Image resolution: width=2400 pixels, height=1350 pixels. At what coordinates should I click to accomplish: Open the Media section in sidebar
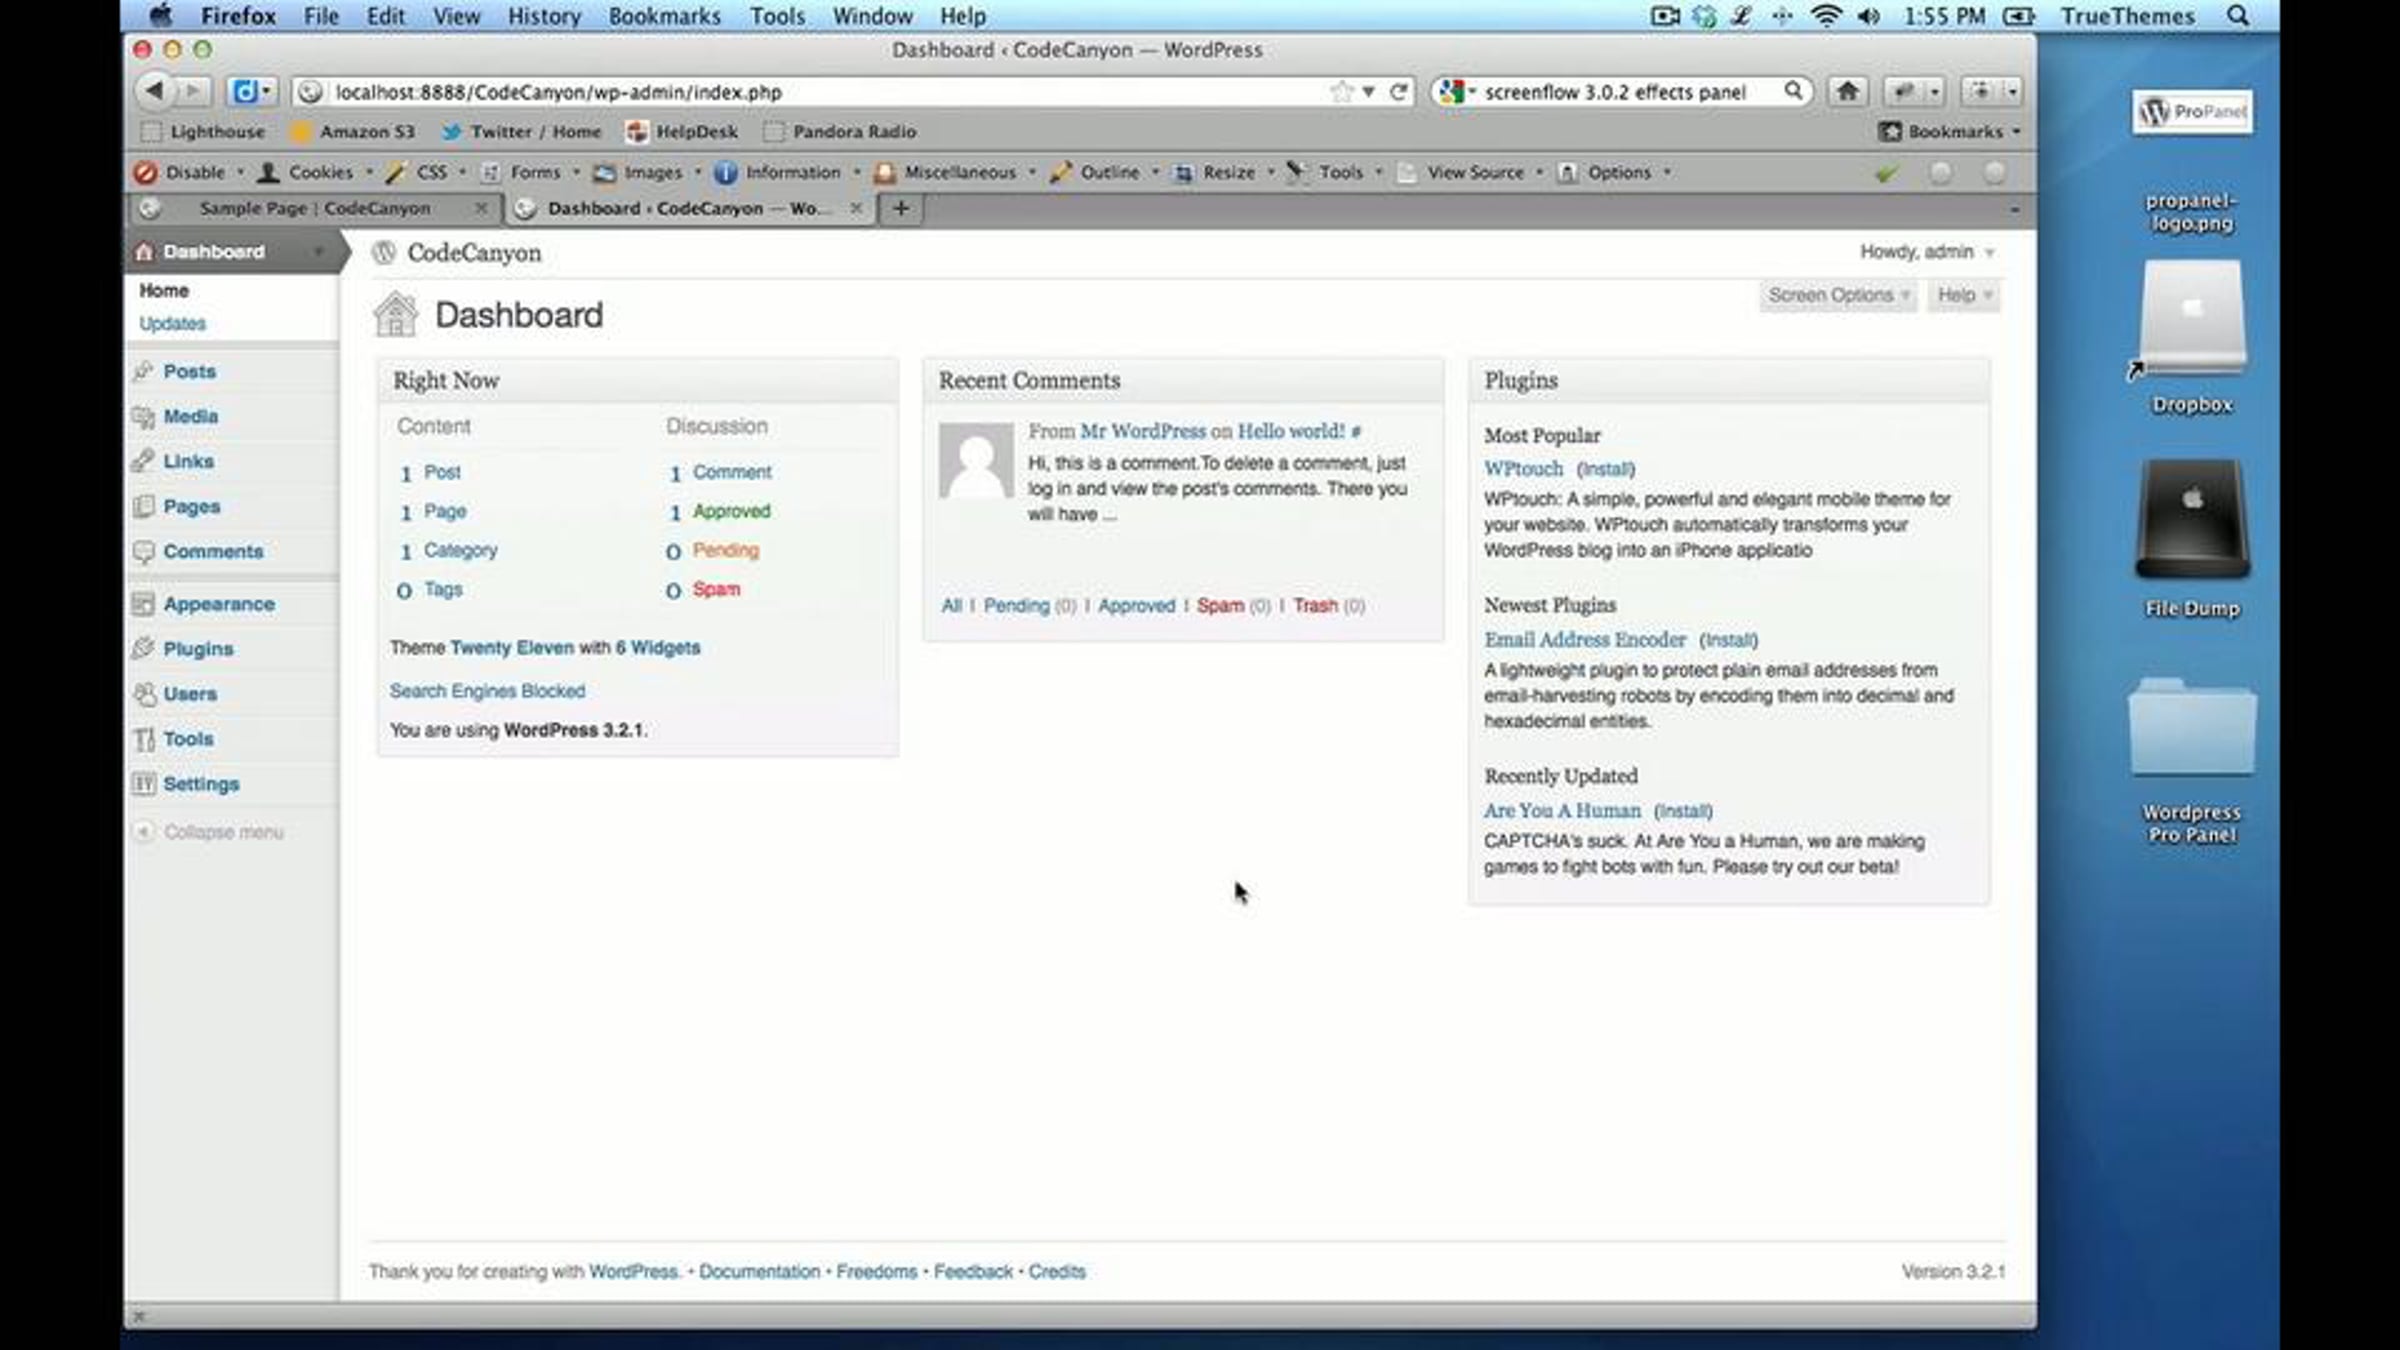click(190, 416)
